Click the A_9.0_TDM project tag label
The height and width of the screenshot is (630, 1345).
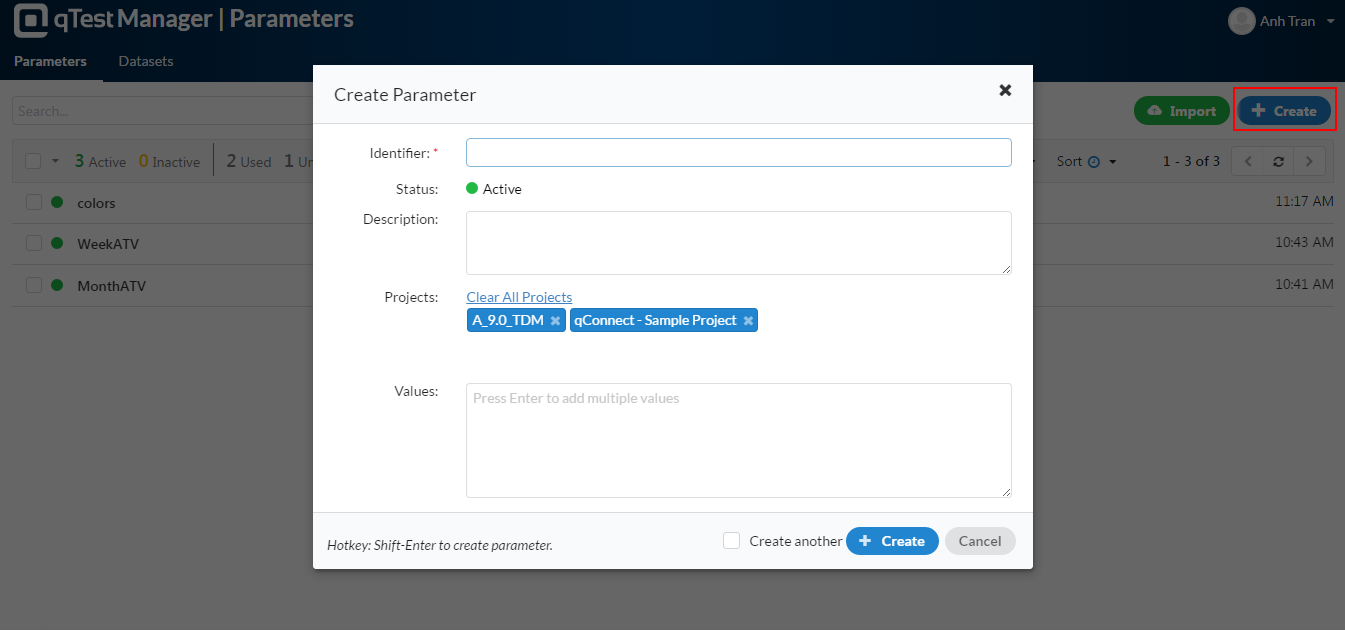pos(508,320)
